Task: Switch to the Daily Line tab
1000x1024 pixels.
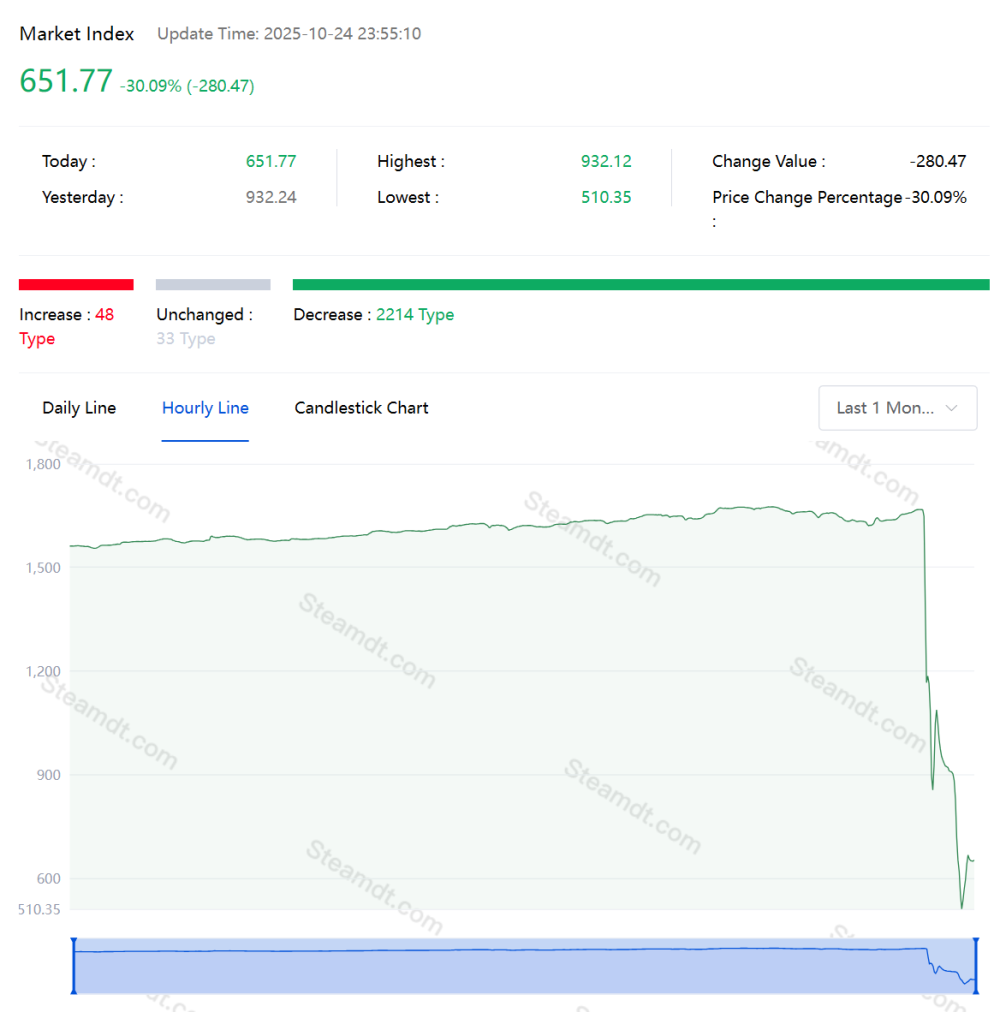Action: [79, 408]
